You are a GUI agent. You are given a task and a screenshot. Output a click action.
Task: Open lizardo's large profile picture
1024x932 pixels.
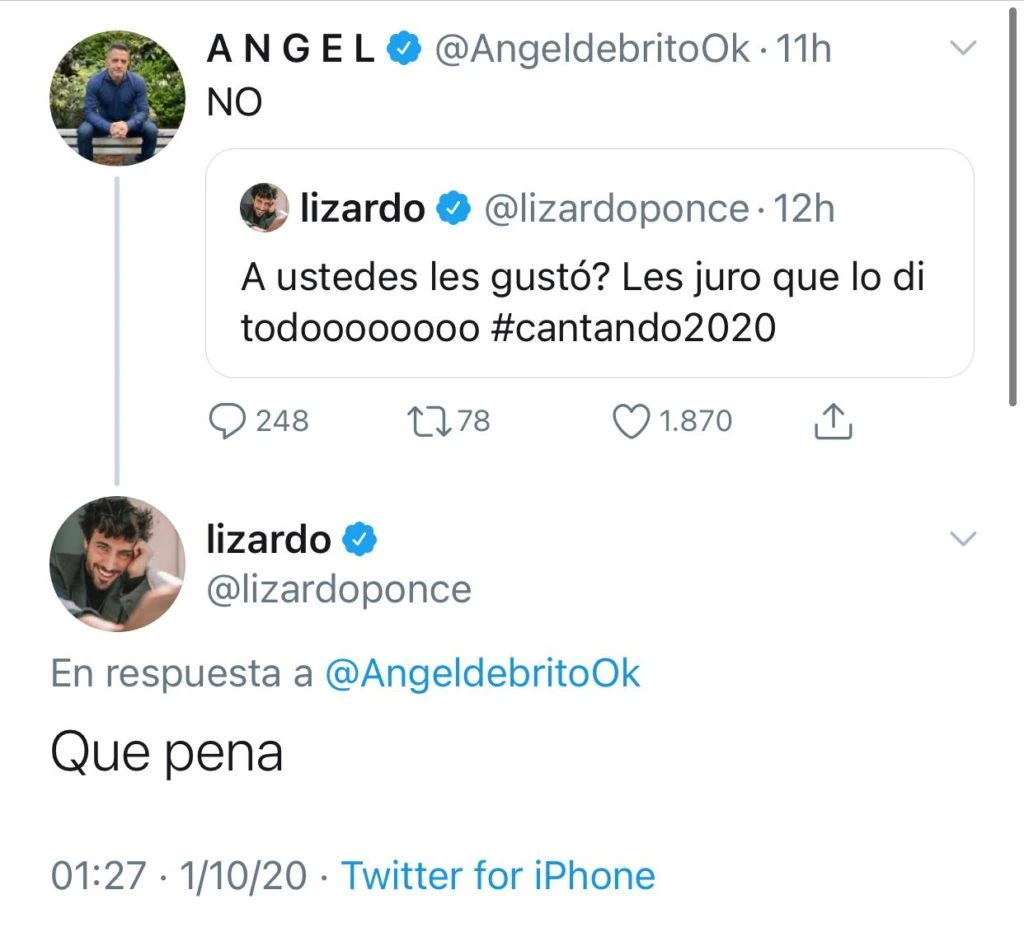point(117,563)
